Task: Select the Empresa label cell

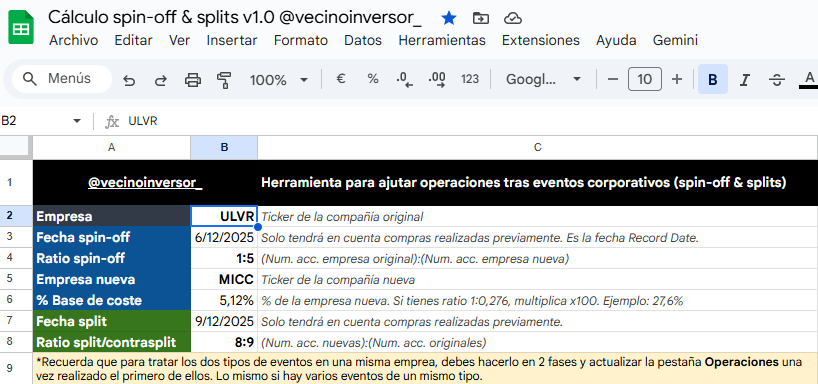Action: click(x=112, y=216)
